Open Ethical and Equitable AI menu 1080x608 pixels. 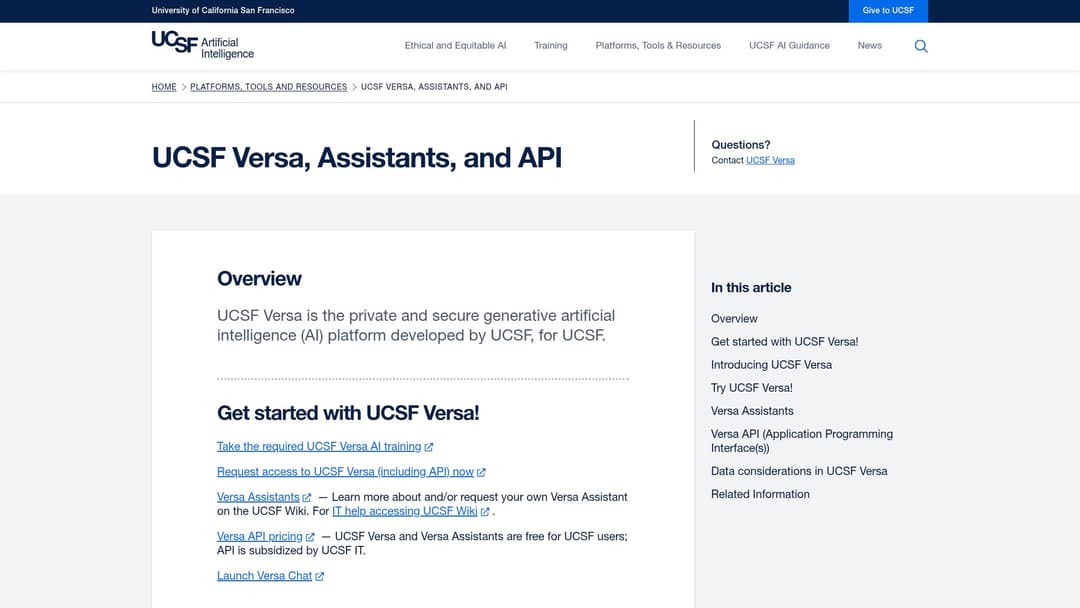click(455, 45)
